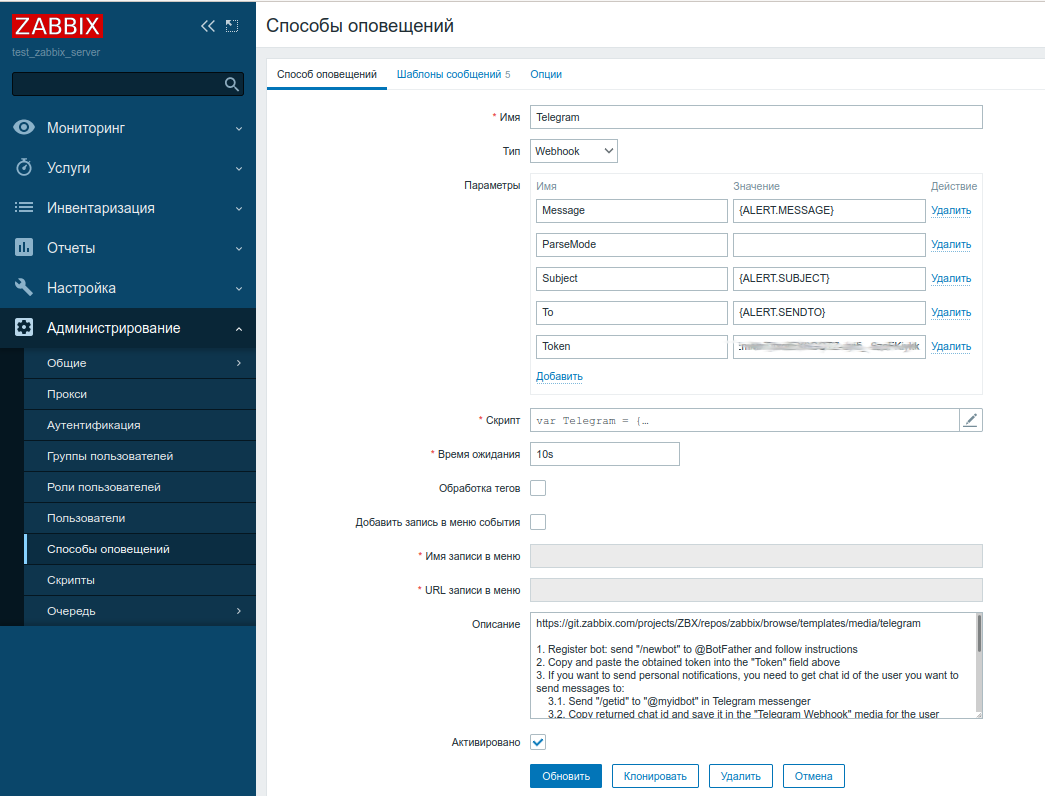Collapse the Администрирование menu
The height and width of the screenshot is (796, 1045).
128,328
